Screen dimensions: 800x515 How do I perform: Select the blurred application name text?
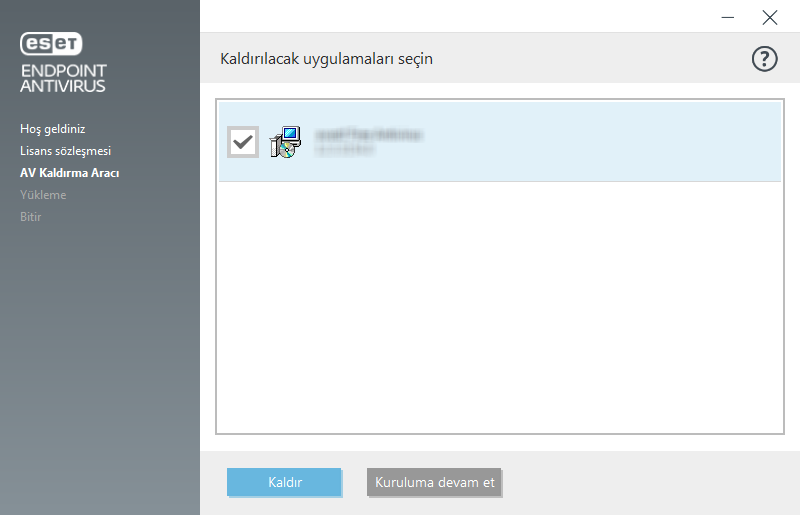tap(368, 134)
